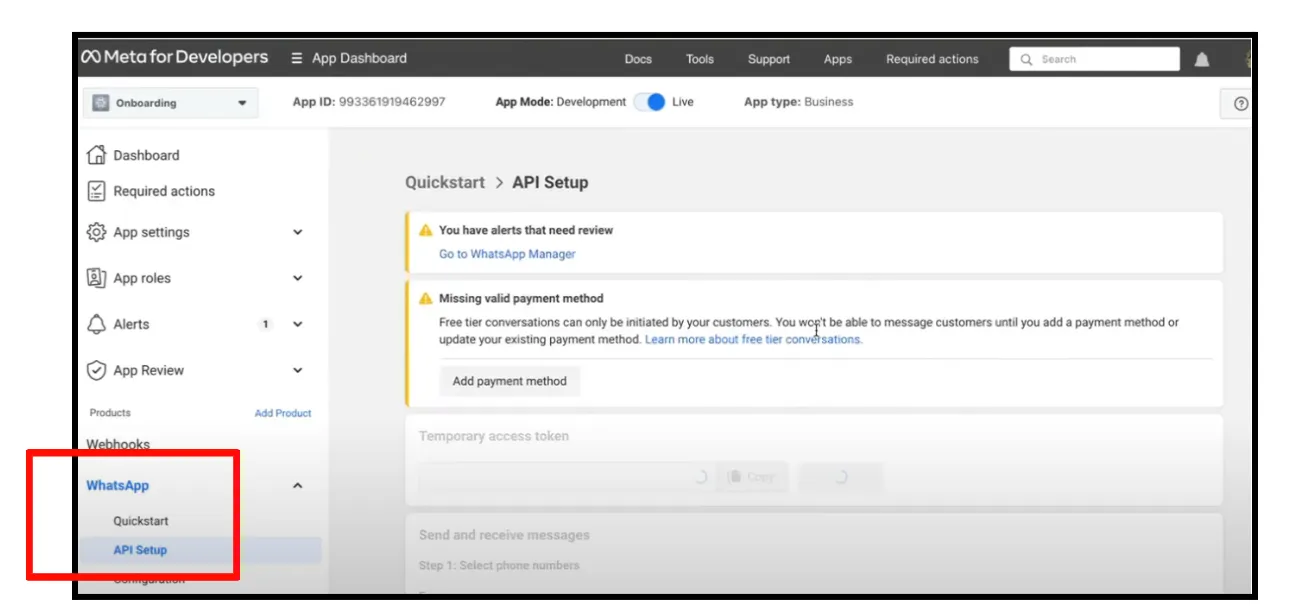This screenshot has height=614, width=1296.
Task: Expand the App settings section
Action: [x=297, y=232]
